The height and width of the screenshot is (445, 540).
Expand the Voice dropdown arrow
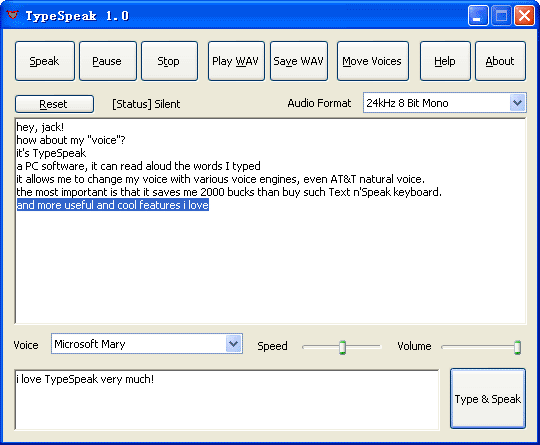pos(233,343)
